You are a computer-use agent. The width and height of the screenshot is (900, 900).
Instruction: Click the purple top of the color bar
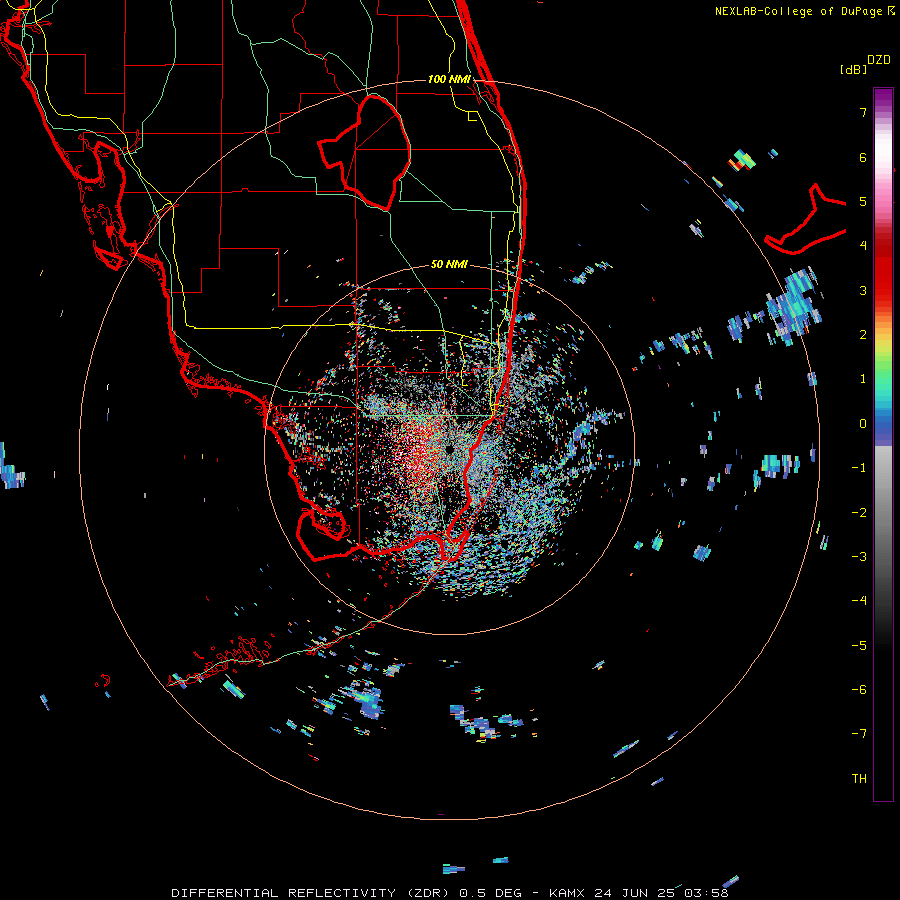tap(883, 98)
